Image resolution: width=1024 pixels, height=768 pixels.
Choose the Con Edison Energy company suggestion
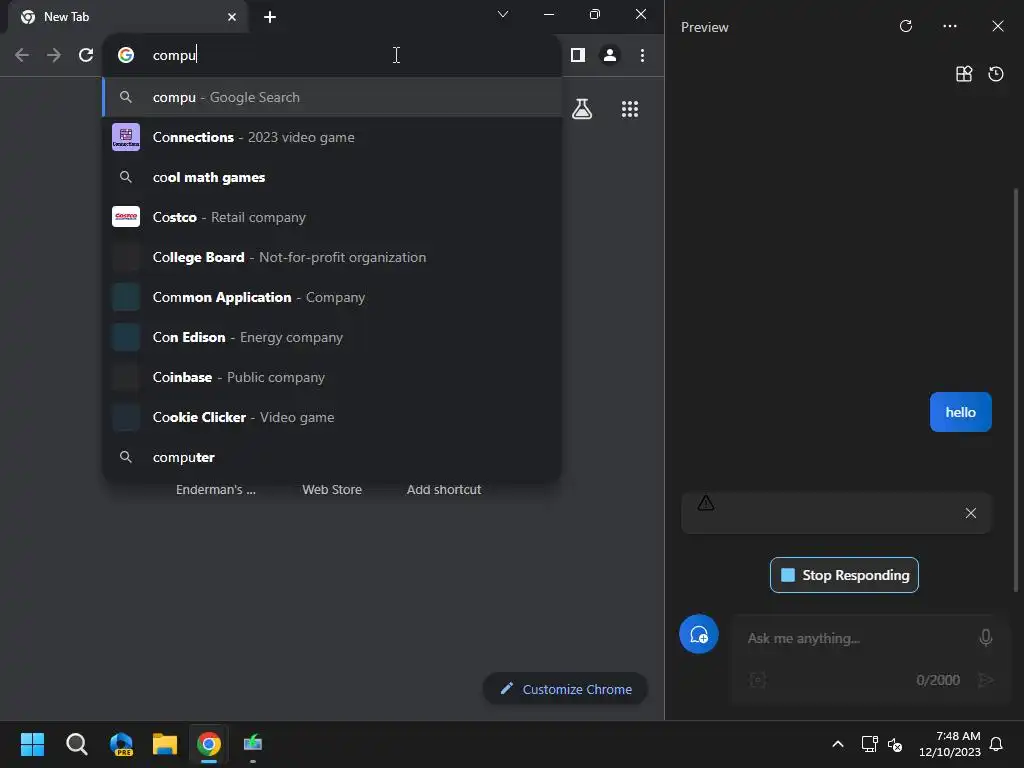point(332,337)
